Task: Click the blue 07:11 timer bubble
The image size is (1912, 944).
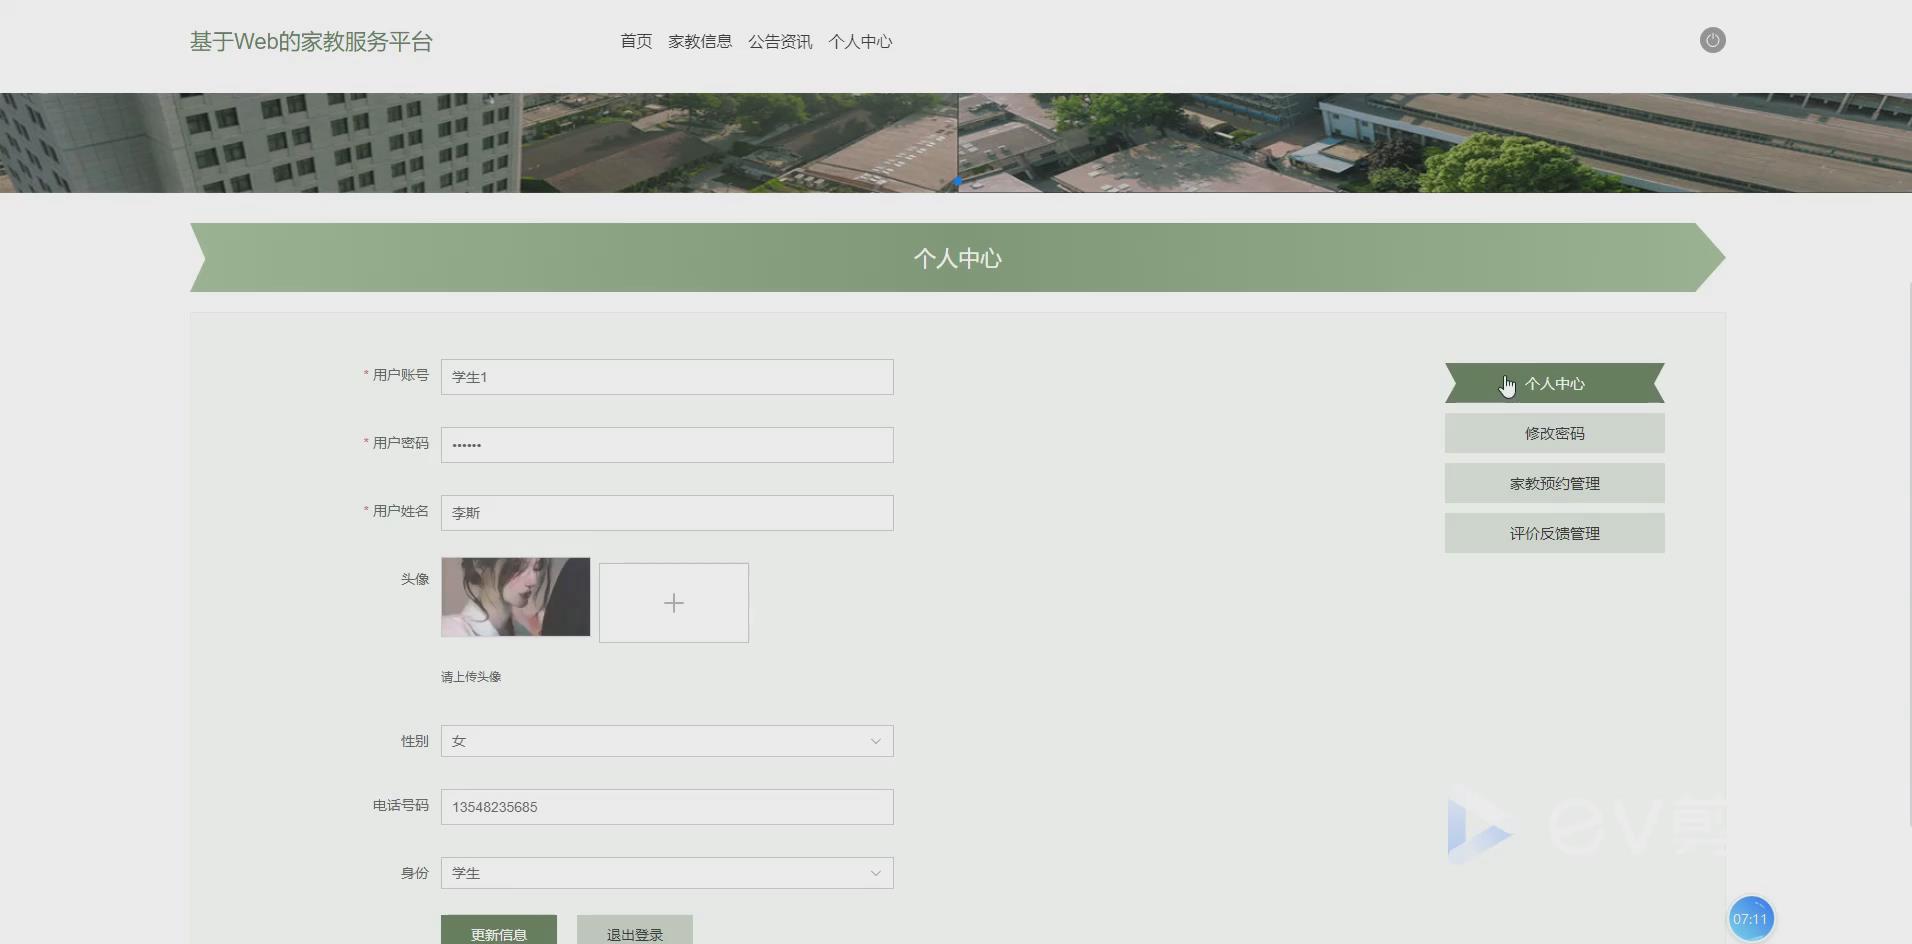Action: pyautogui.click(x=1750, y=919)
